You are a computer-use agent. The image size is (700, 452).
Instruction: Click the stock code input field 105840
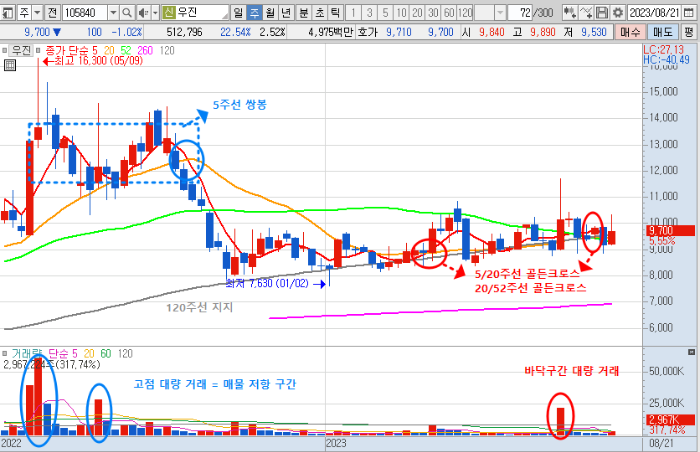[85, 13]
